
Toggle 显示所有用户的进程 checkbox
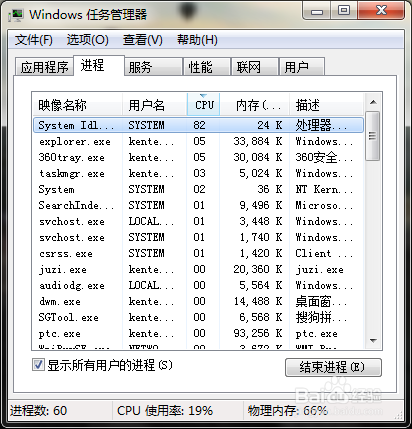point(38,365)
